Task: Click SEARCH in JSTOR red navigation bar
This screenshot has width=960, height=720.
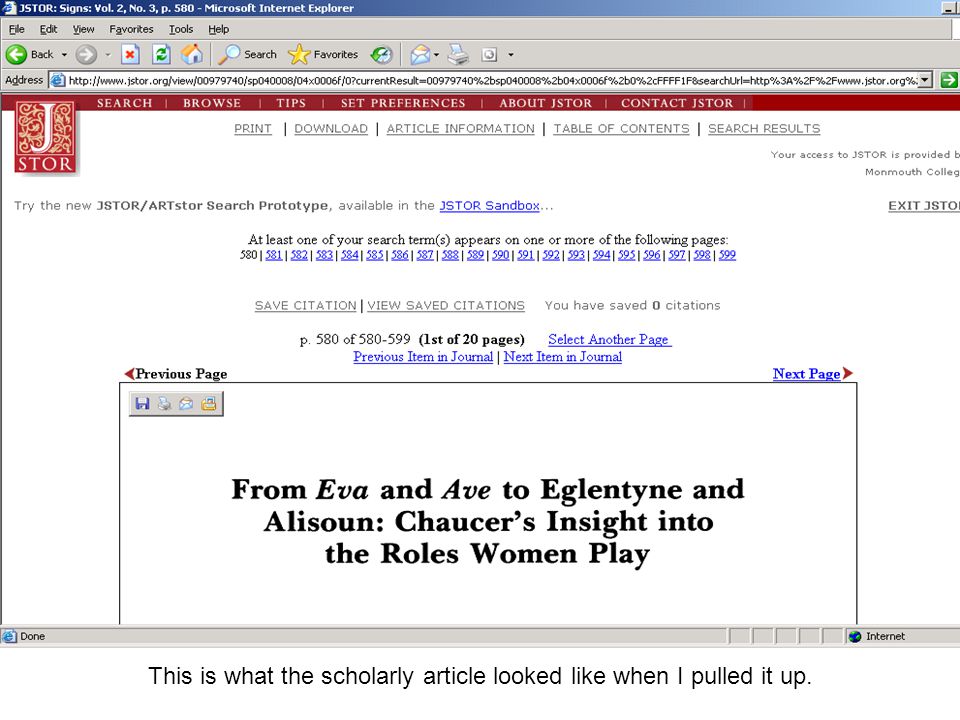Action: click(x=124, y=103)
